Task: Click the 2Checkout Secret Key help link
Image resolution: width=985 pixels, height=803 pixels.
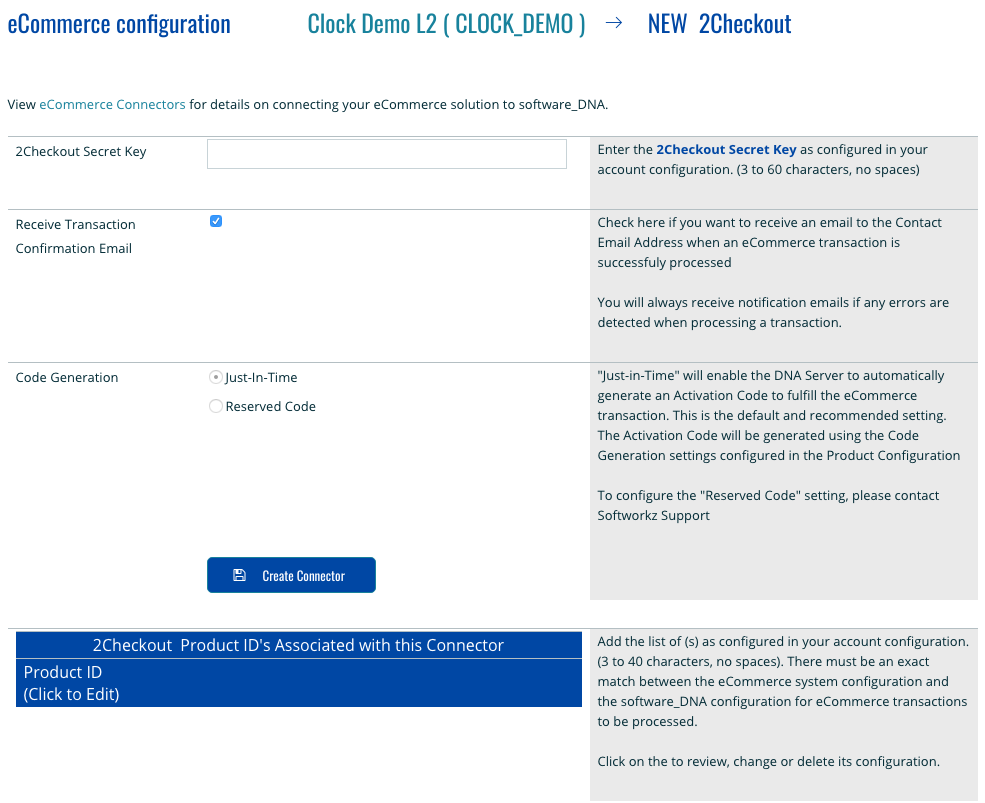Action: [x=726, y=150]
